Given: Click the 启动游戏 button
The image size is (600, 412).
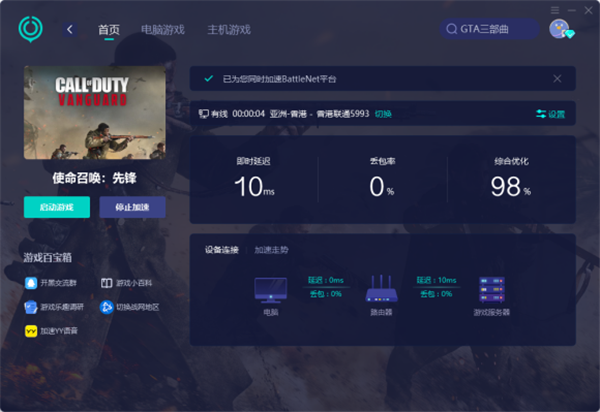Looking at the screenshot, I should point(57,207).
